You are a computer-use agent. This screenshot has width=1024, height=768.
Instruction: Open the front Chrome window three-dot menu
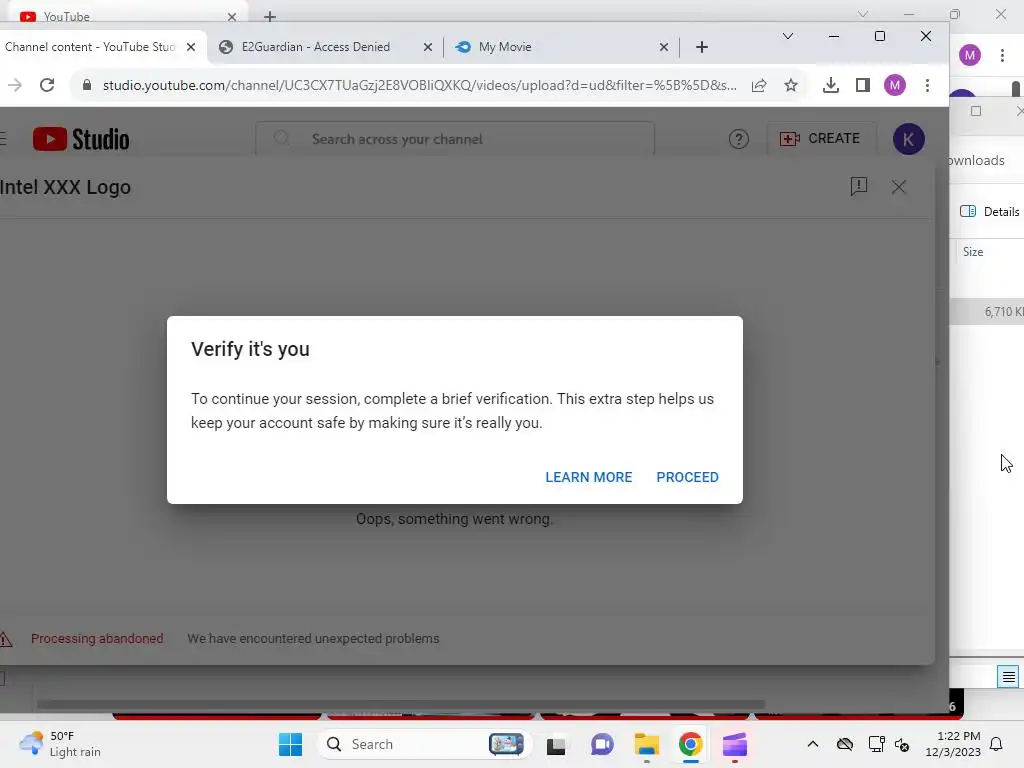click(x=927, y=85)
